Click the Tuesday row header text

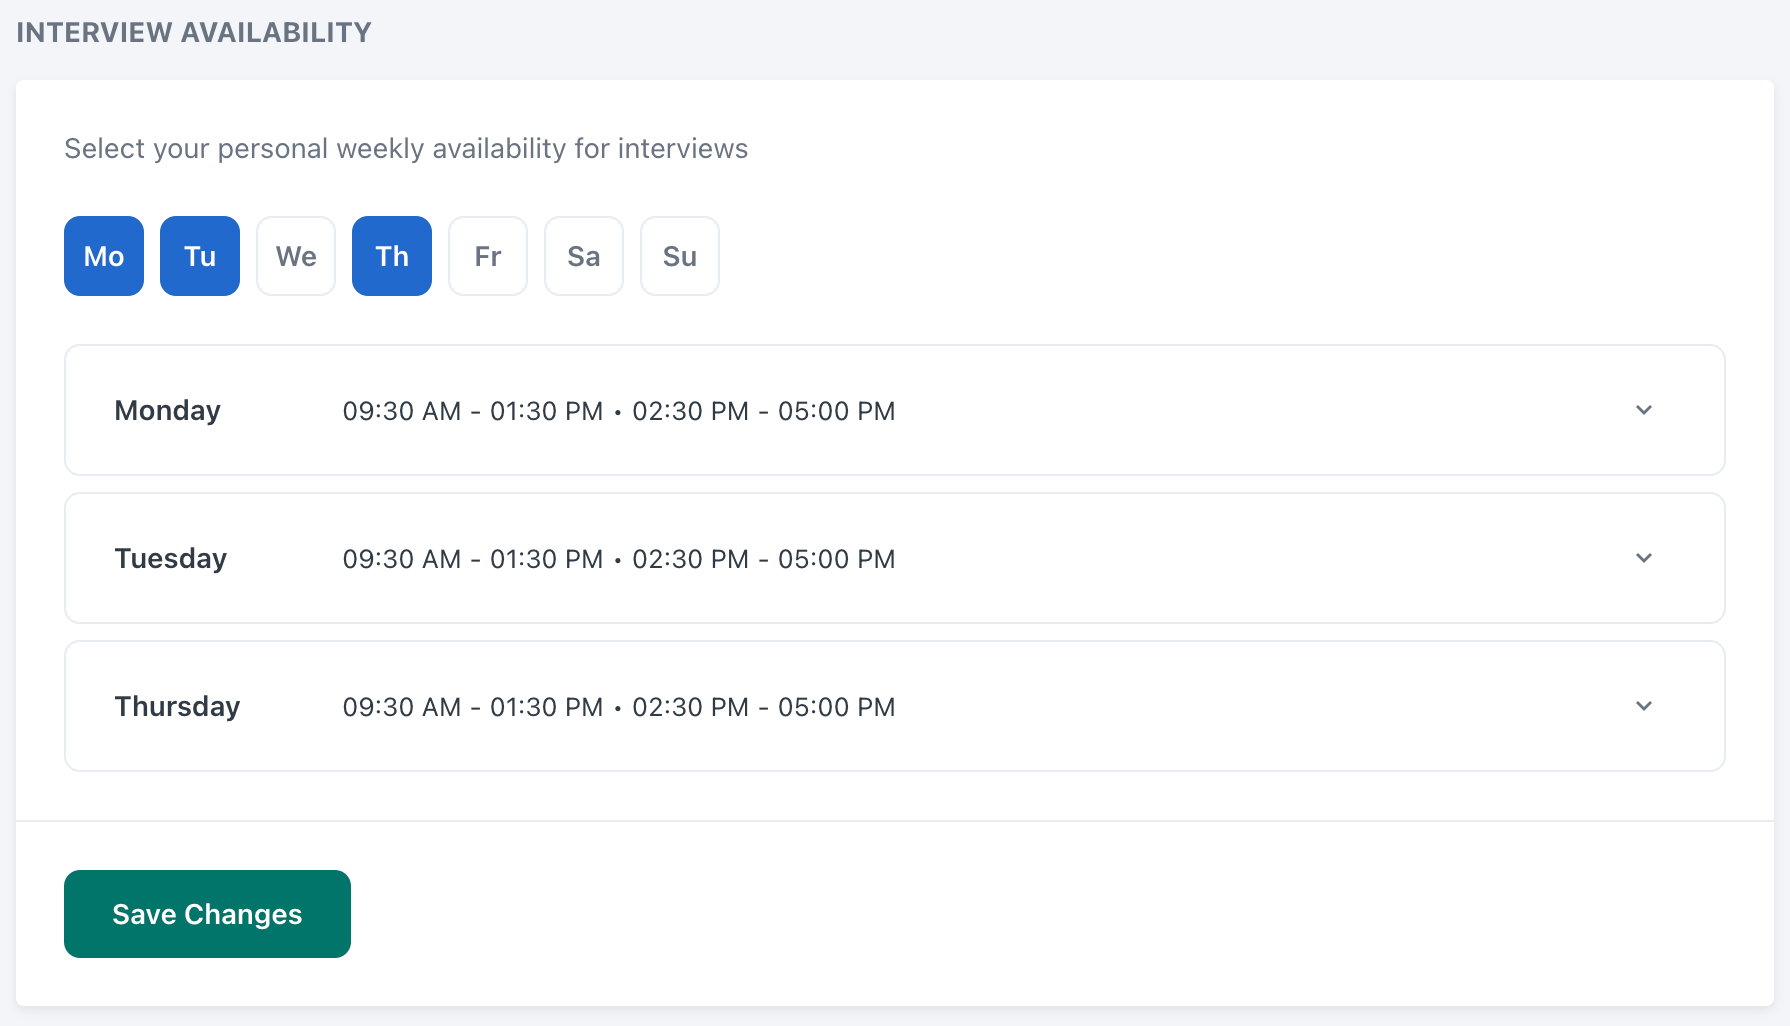coord(170,558)
